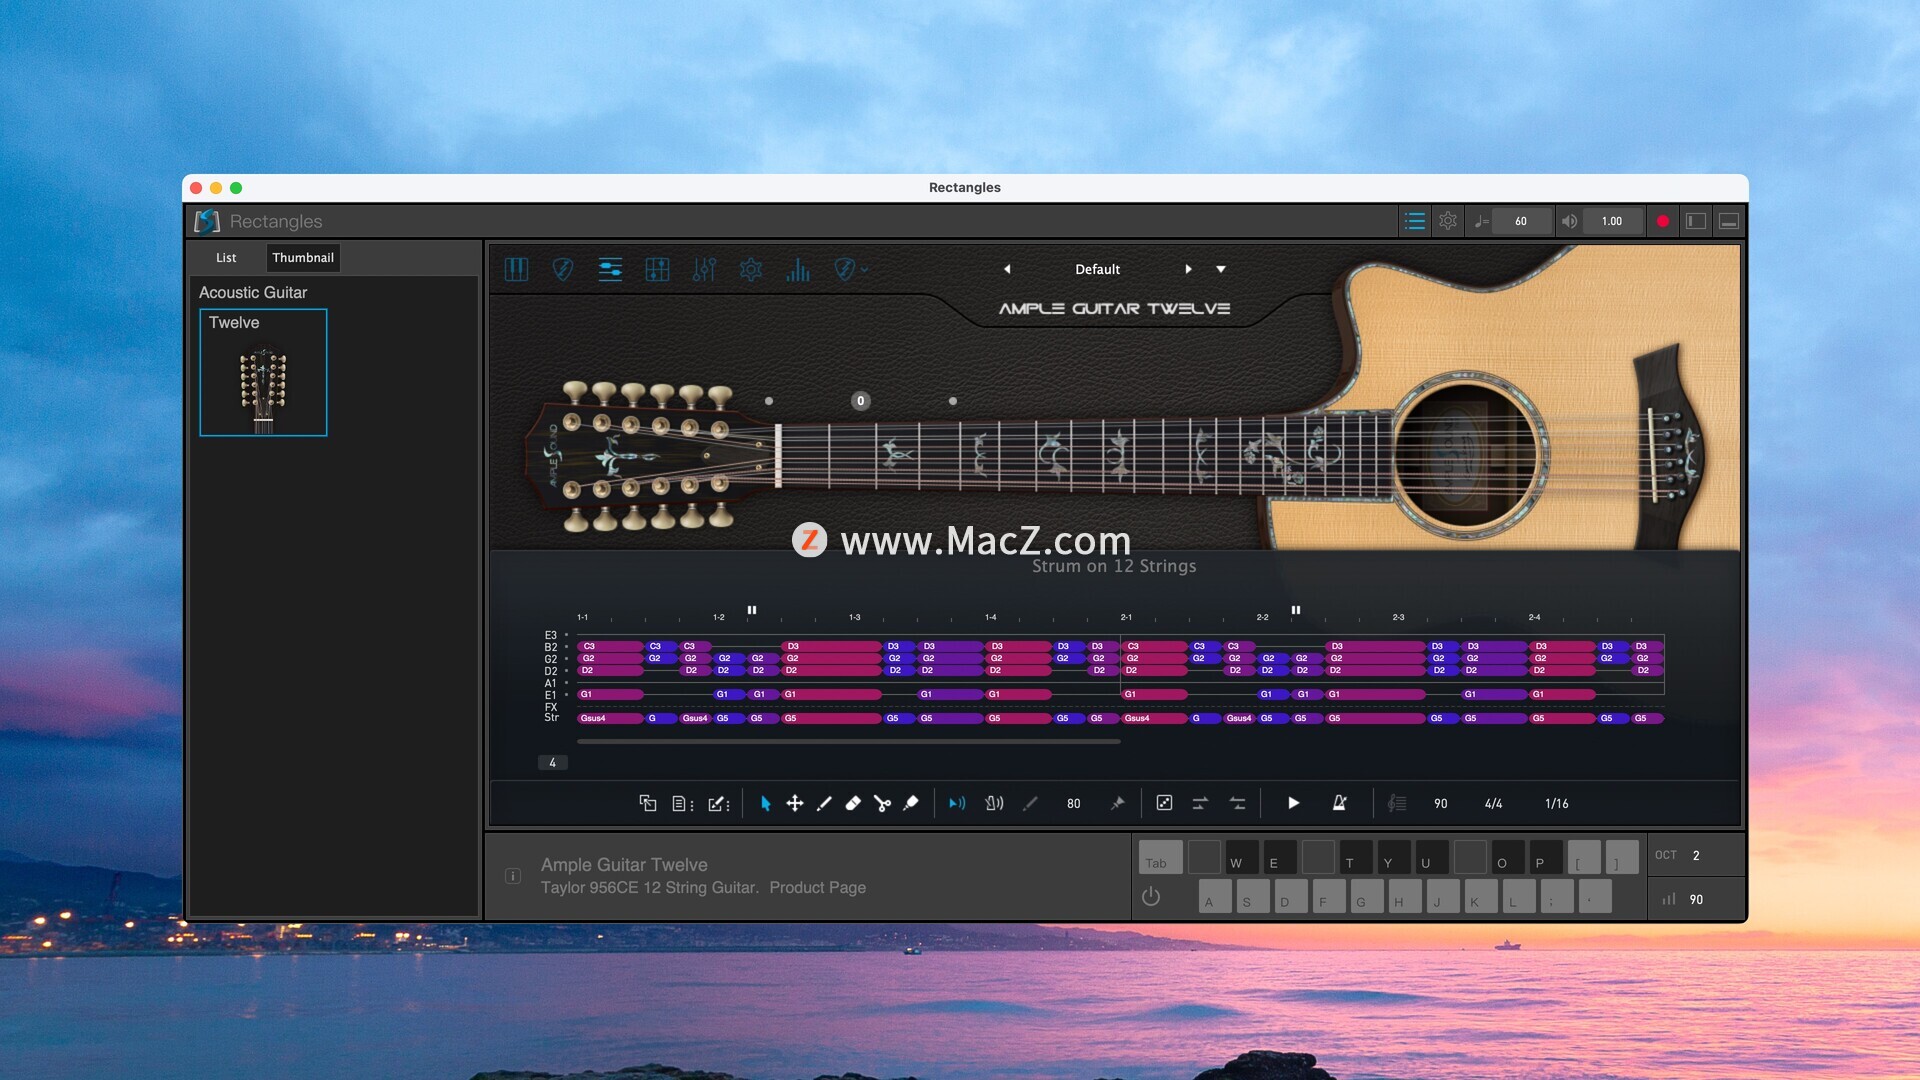Screen dimensions: 1920x1080
Task: Open the Product Page link
Action: click(817, 887)
